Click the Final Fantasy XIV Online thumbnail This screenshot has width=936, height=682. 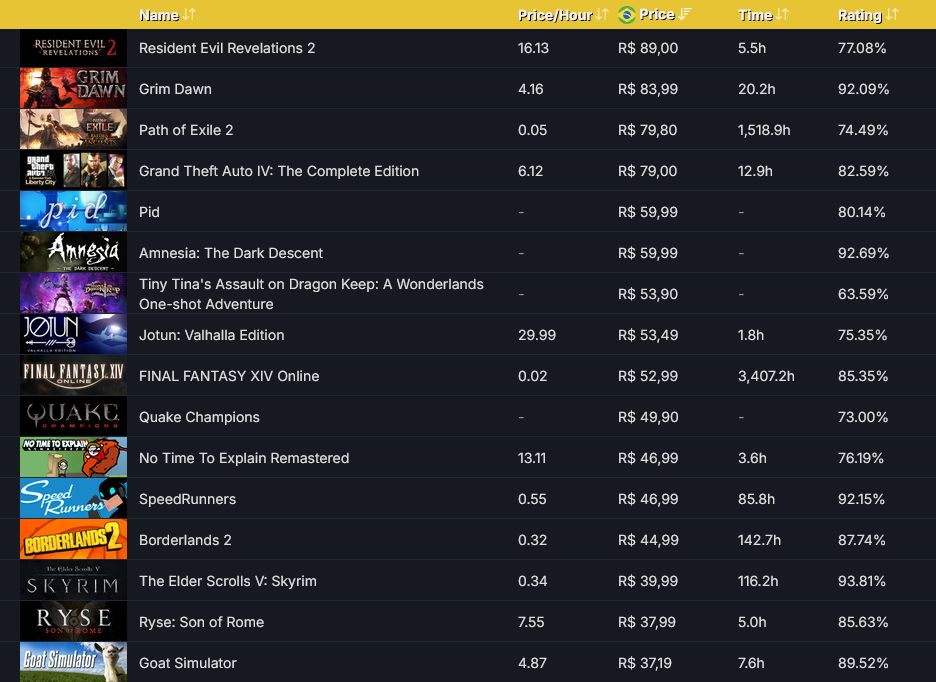coord(73,376)
